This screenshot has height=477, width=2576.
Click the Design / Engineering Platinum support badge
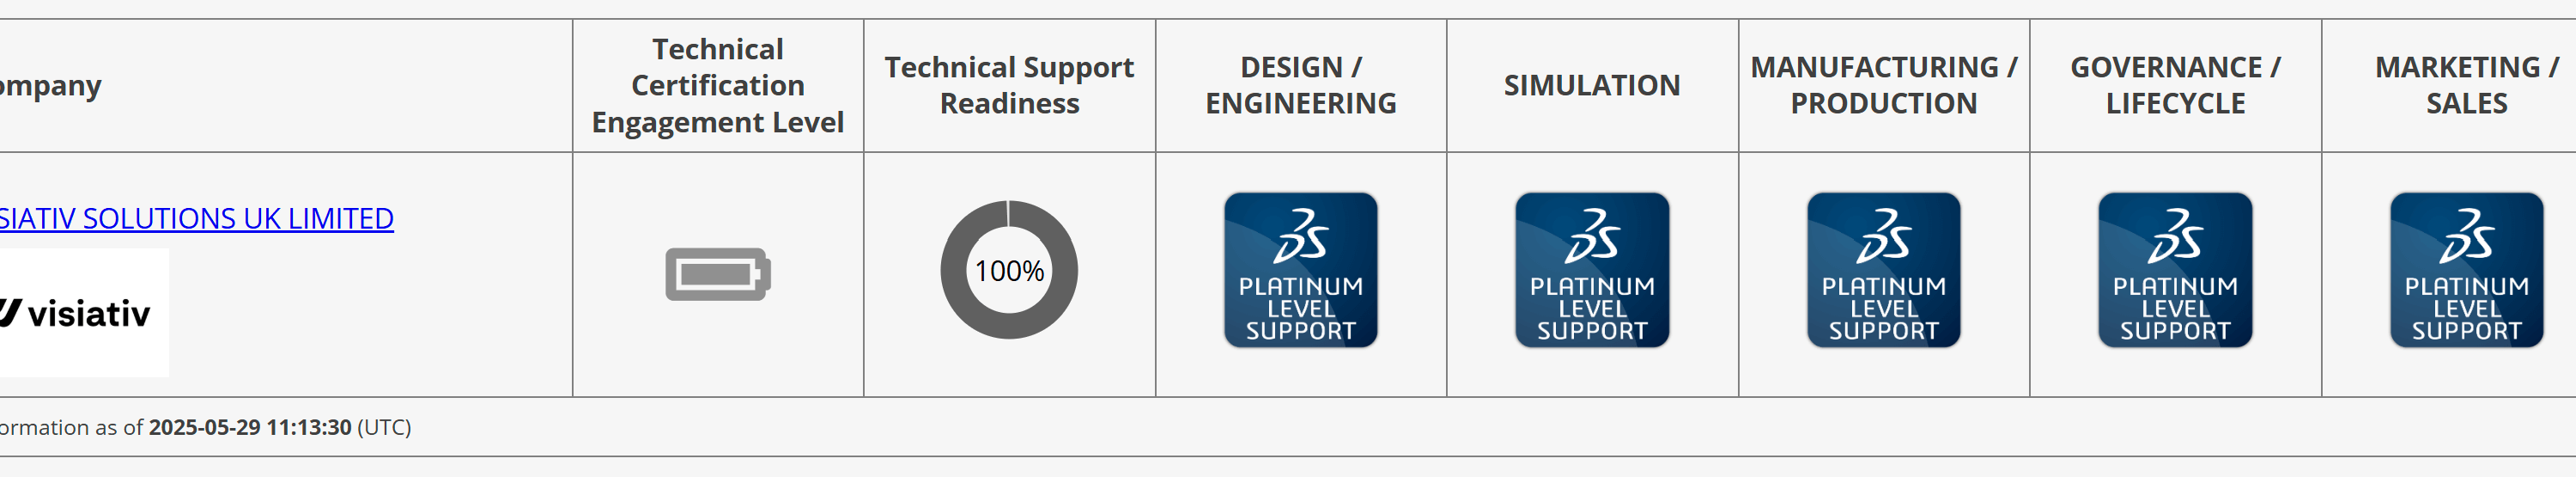click(1300, 270)
